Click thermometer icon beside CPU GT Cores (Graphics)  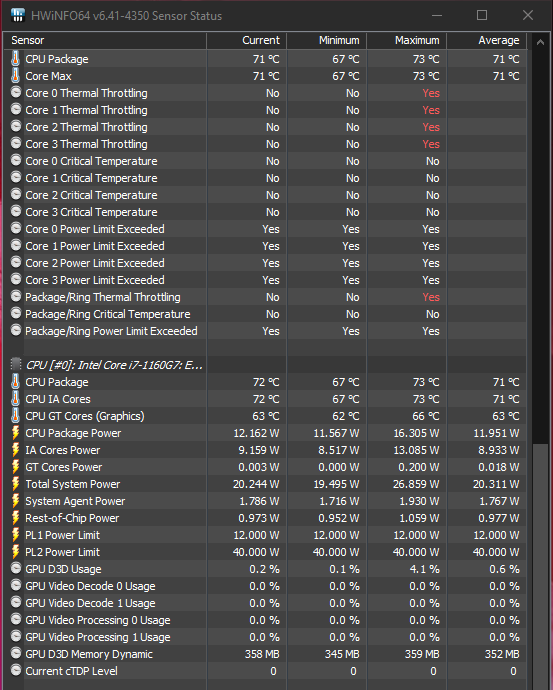[x=15, y=415]
